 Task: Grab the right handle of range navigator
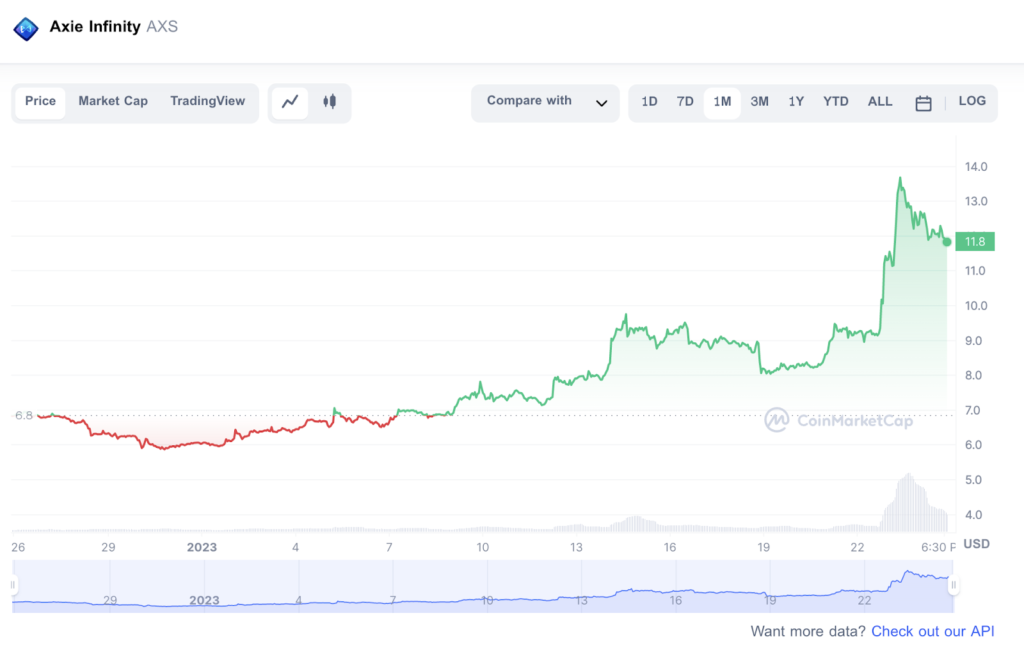(953, 585)
